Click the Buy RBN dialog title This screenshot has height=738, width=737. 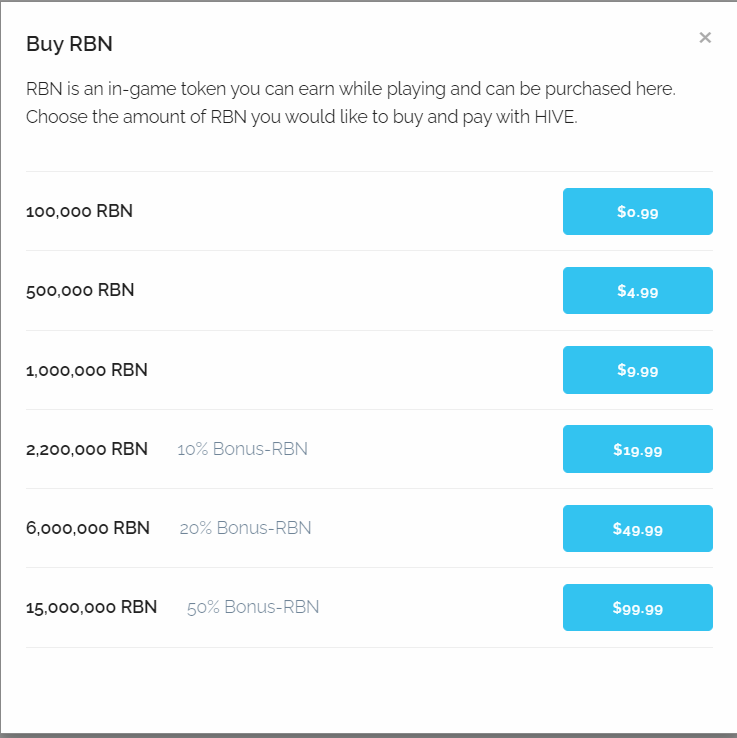coord(69,44)
